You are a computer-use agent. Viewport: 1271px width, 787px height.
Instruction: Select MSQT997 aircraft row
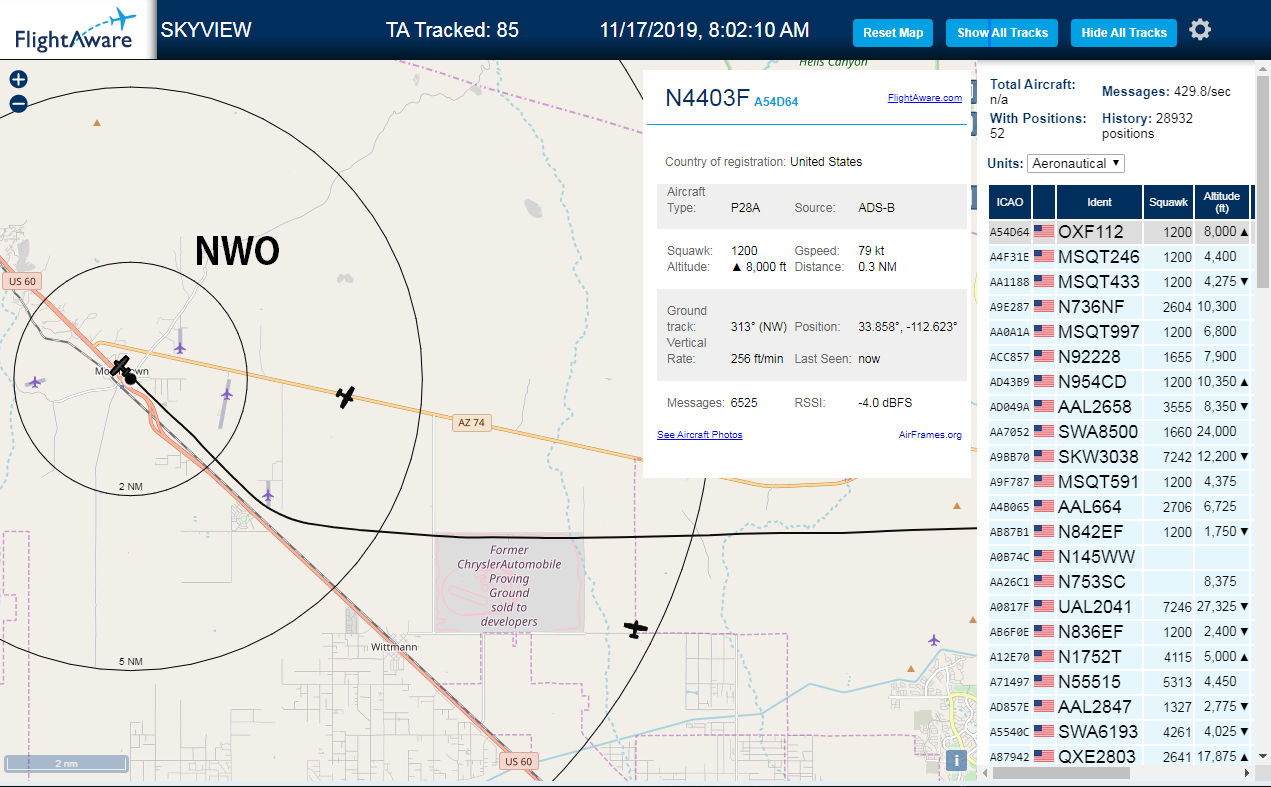(x=1121, y=332)
